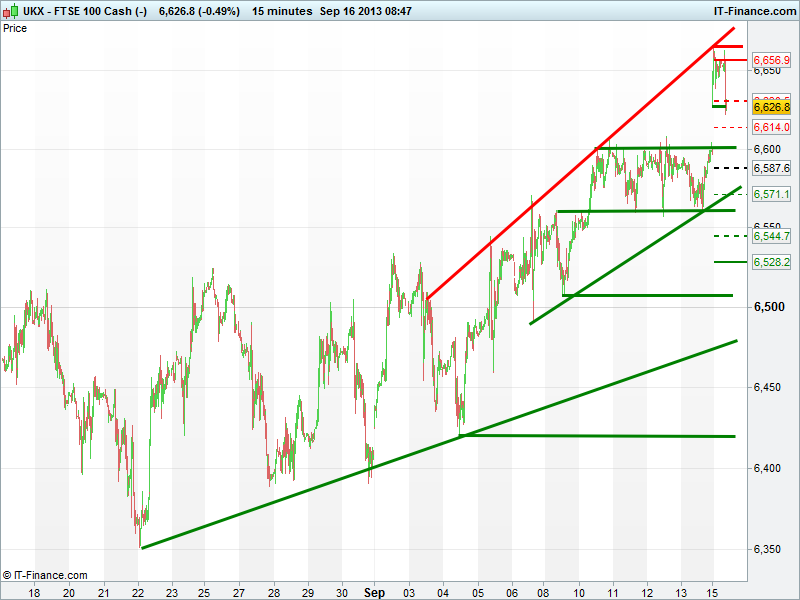Open the IT-Finance.com link at top right

[x=755, y=11]
